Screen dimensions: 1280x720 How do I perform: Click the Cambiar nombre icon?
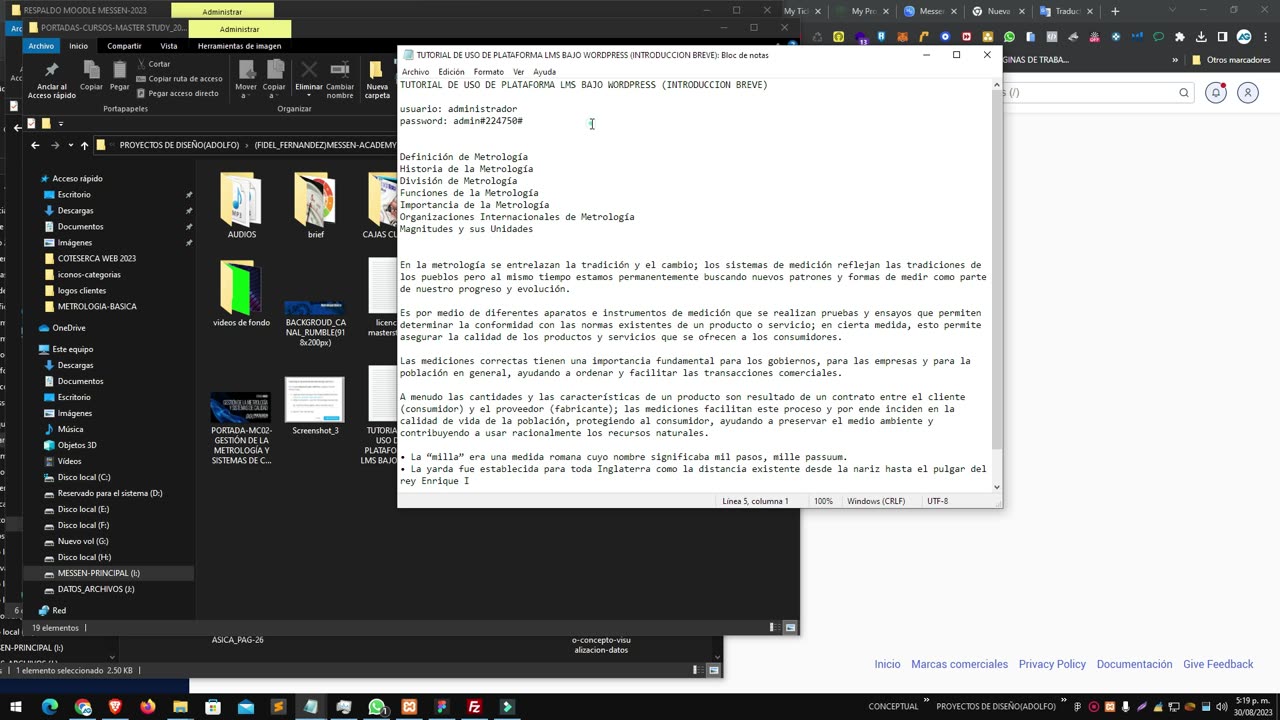pyautogui.click(x=340, y=70)
